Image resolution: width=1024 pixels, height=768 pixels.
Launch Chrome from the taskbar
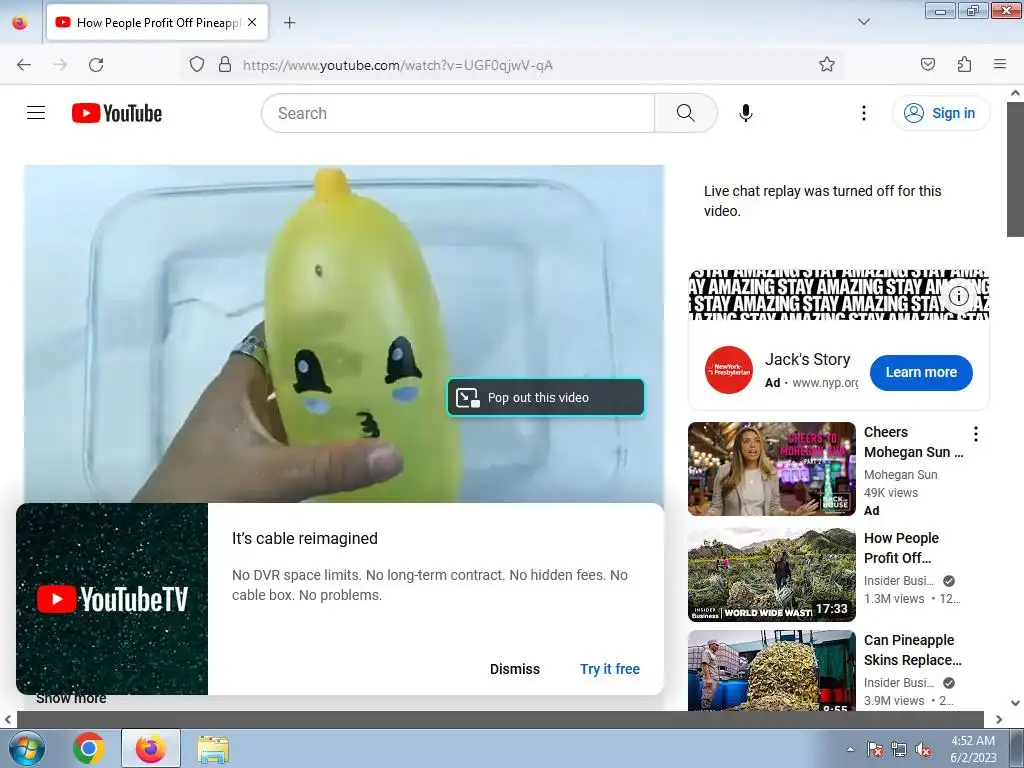(x=89, y=748)
